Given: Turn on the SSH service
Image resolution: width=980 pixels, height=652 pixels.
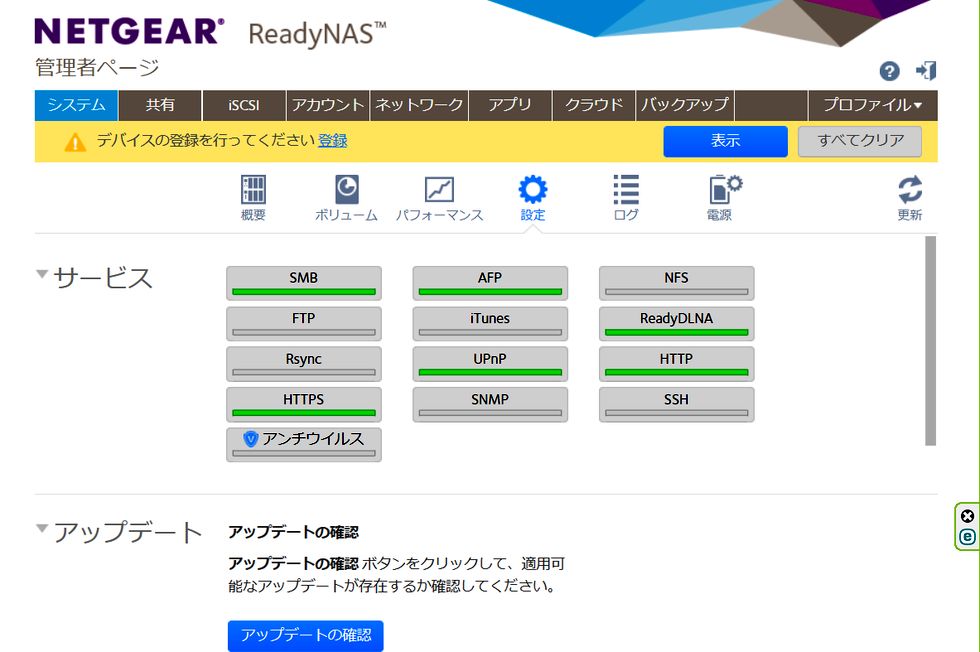Looking at the screenshot, I should tap(676, 405).
